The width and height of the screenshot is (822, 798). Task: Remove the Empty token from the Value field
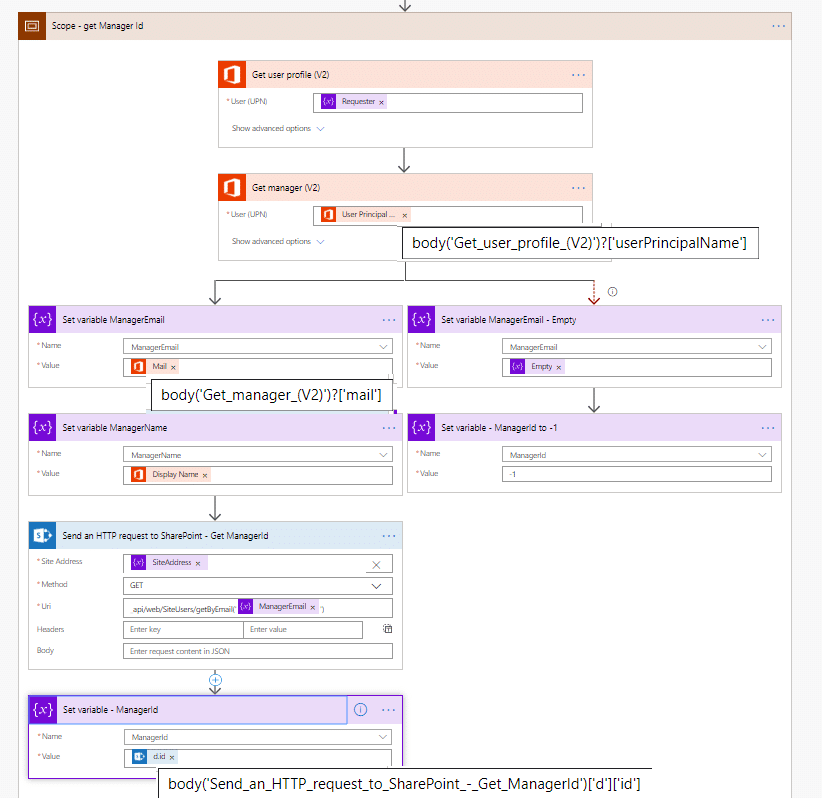558,367
